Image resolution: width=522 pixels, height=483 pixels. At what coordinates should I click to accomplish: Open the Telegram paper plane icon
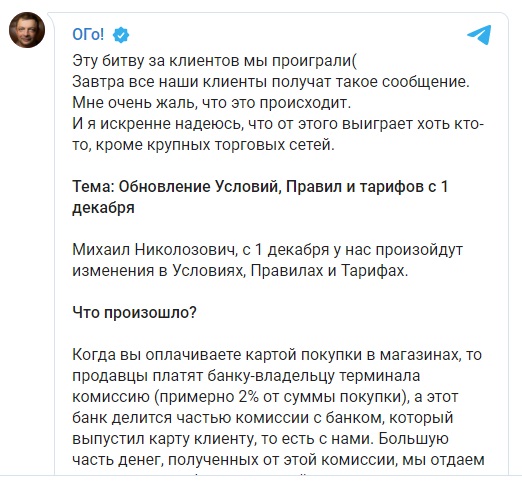coord(479,35)
